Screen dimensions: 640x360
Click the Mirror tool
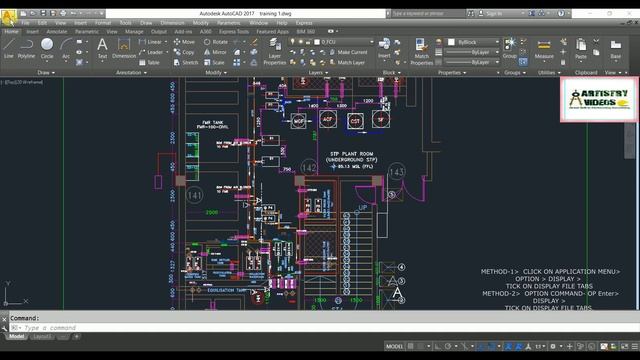click(215, 52)
